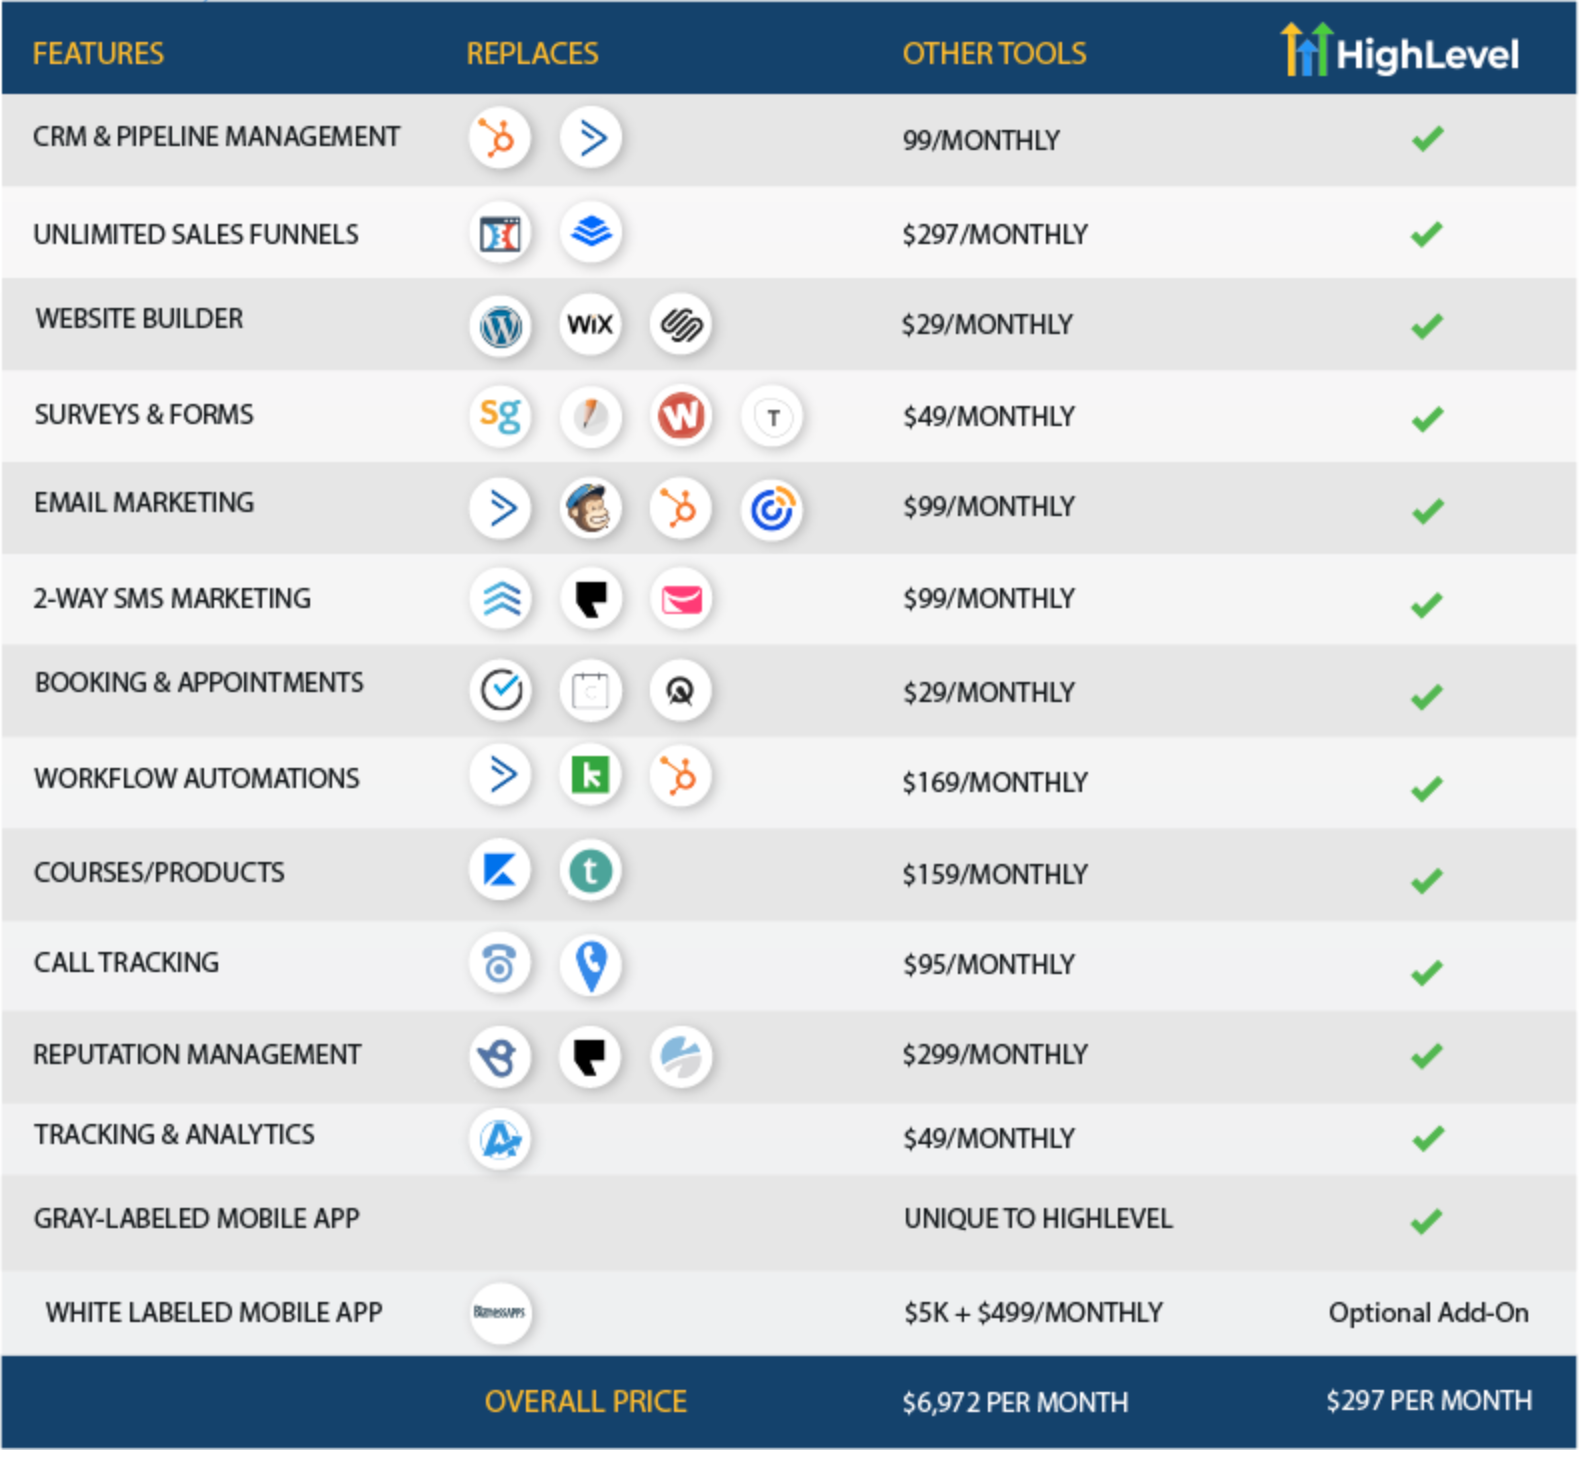This screenshot has width=1586, height=1468.
Task: Click black Podium icon in Reputation Management row
Action: pos(590,1057)
